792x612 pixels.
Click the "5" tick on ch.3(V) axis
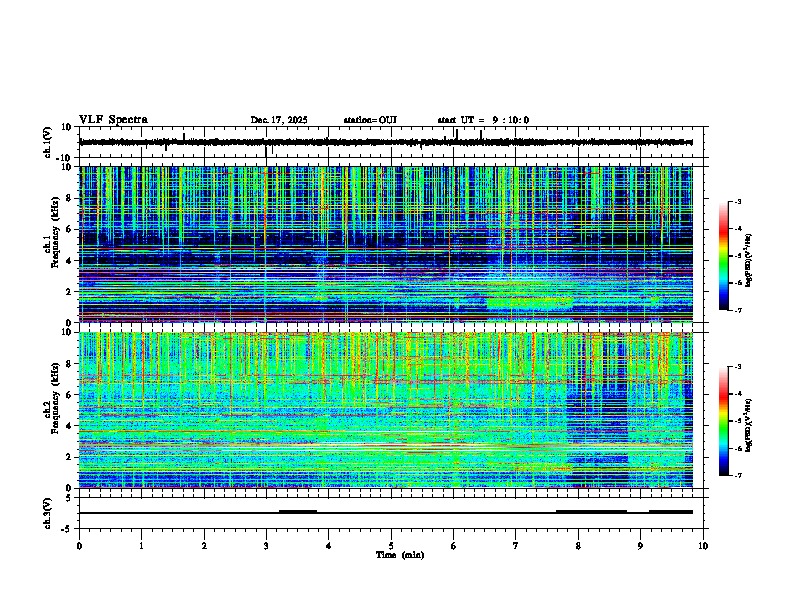[x=70, y=498]
